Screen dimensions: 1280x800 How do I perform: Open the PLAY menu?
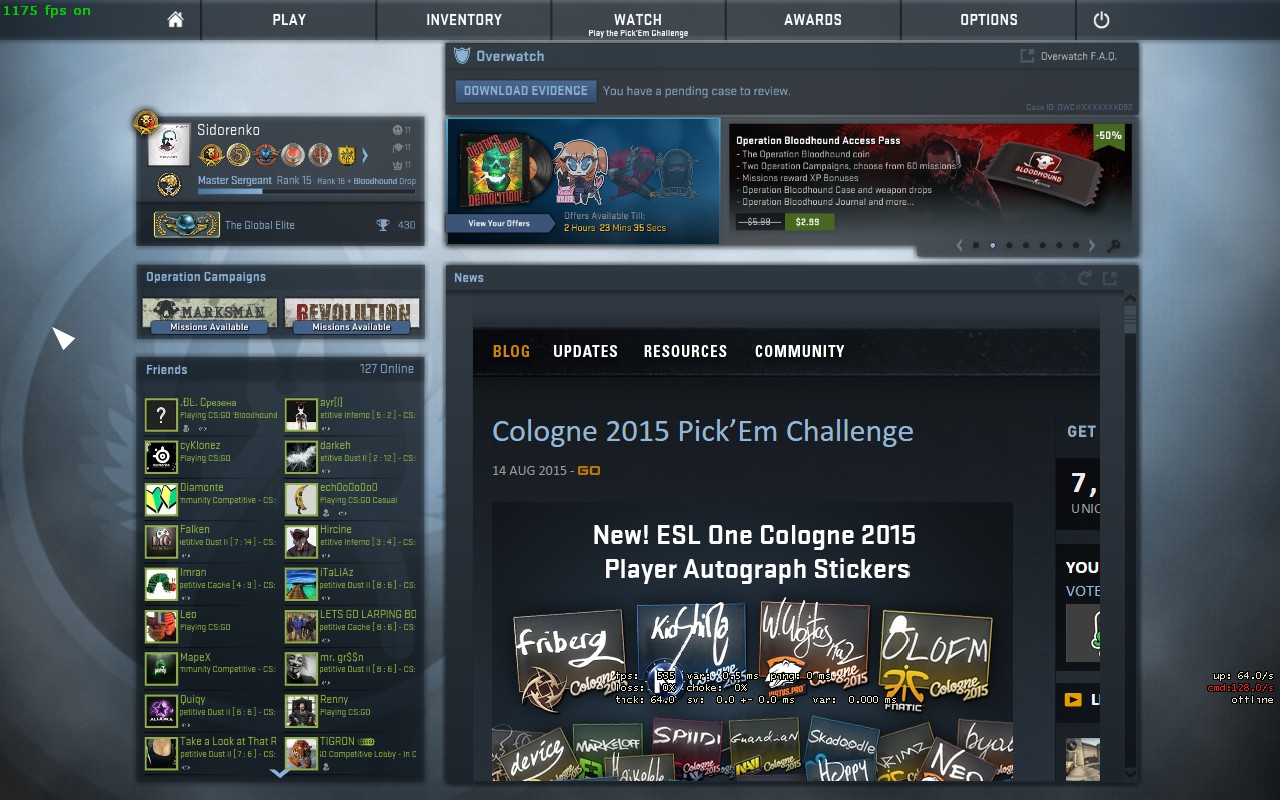tap(289, 19)
